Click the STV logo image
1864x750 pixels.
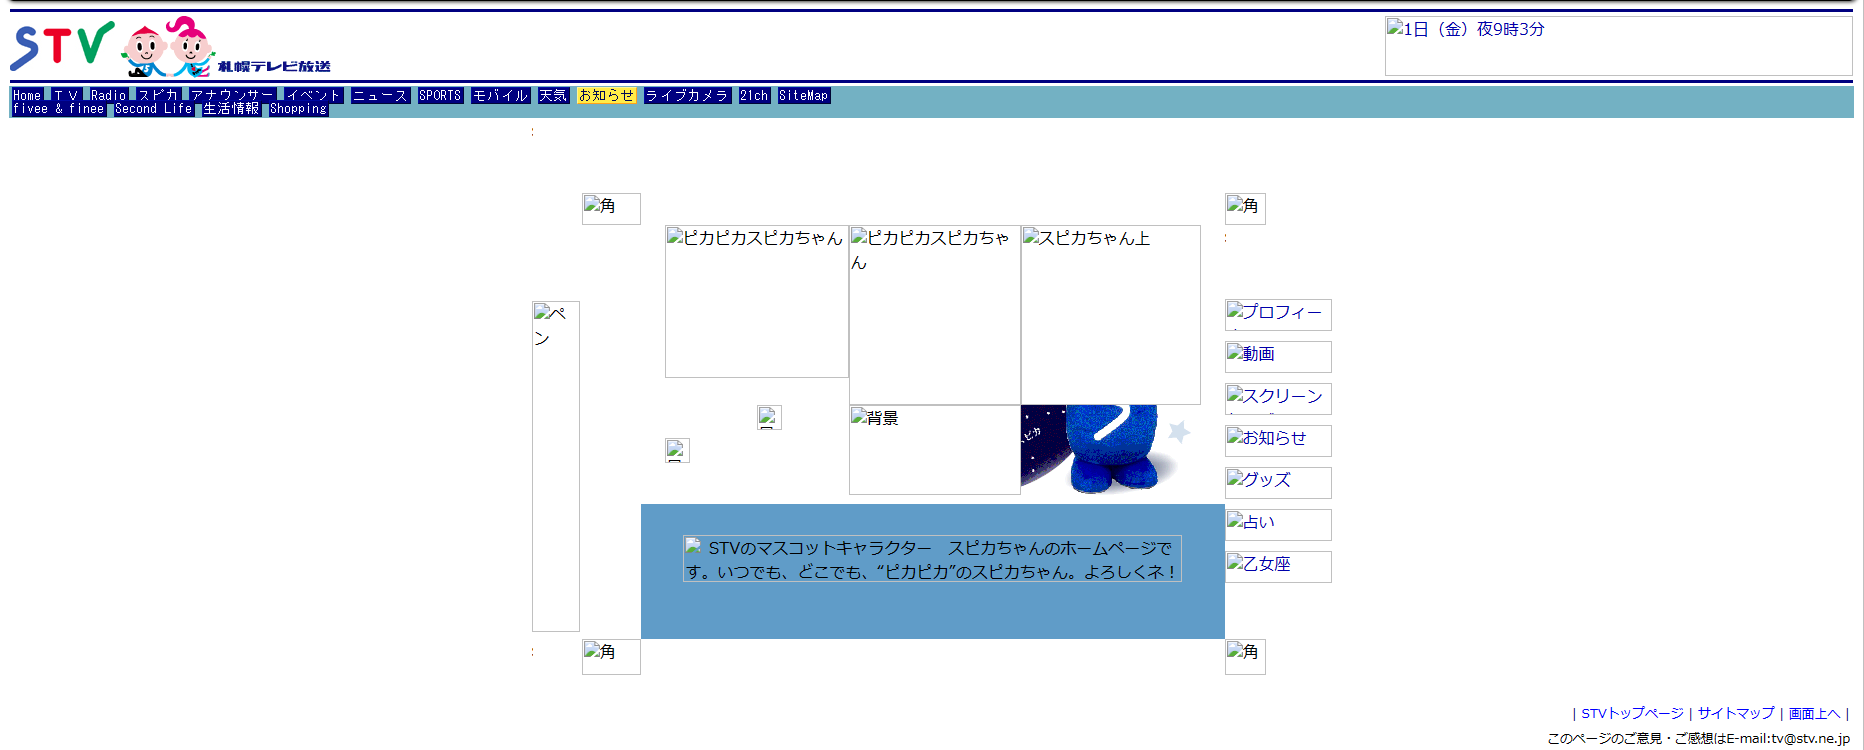pos(170,47)
